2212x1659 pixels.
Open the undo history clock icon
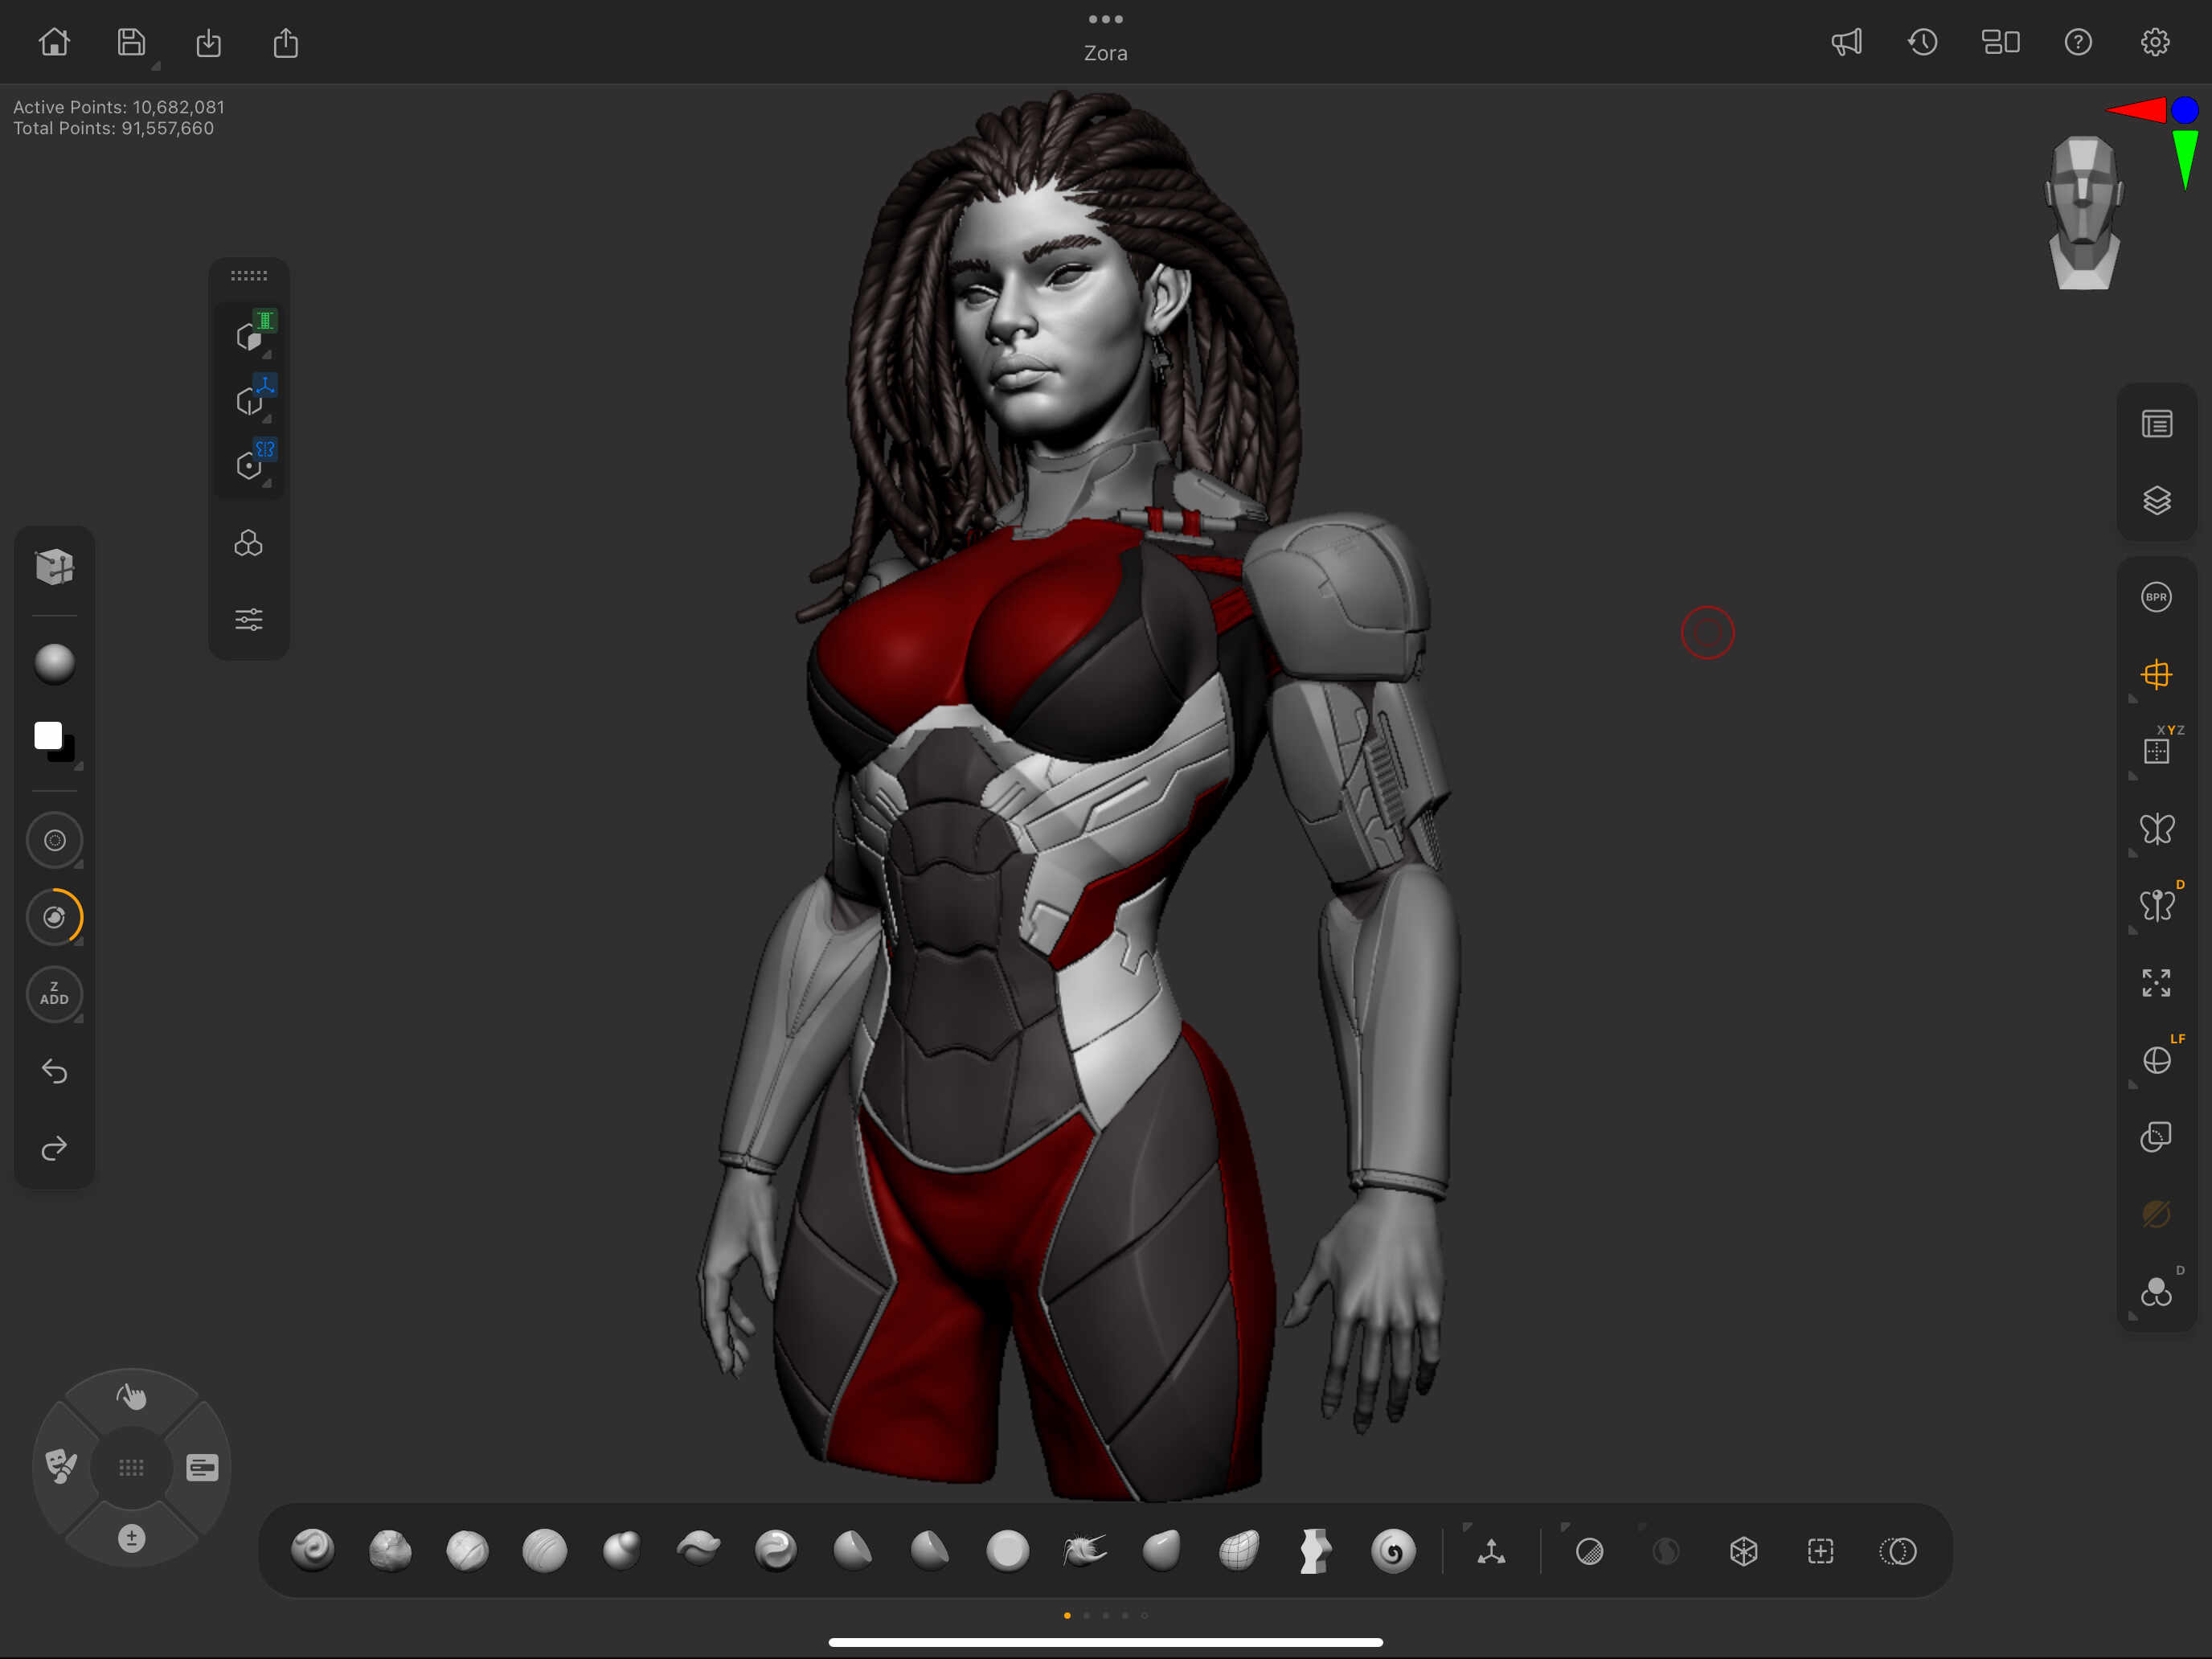point(1922,42)
